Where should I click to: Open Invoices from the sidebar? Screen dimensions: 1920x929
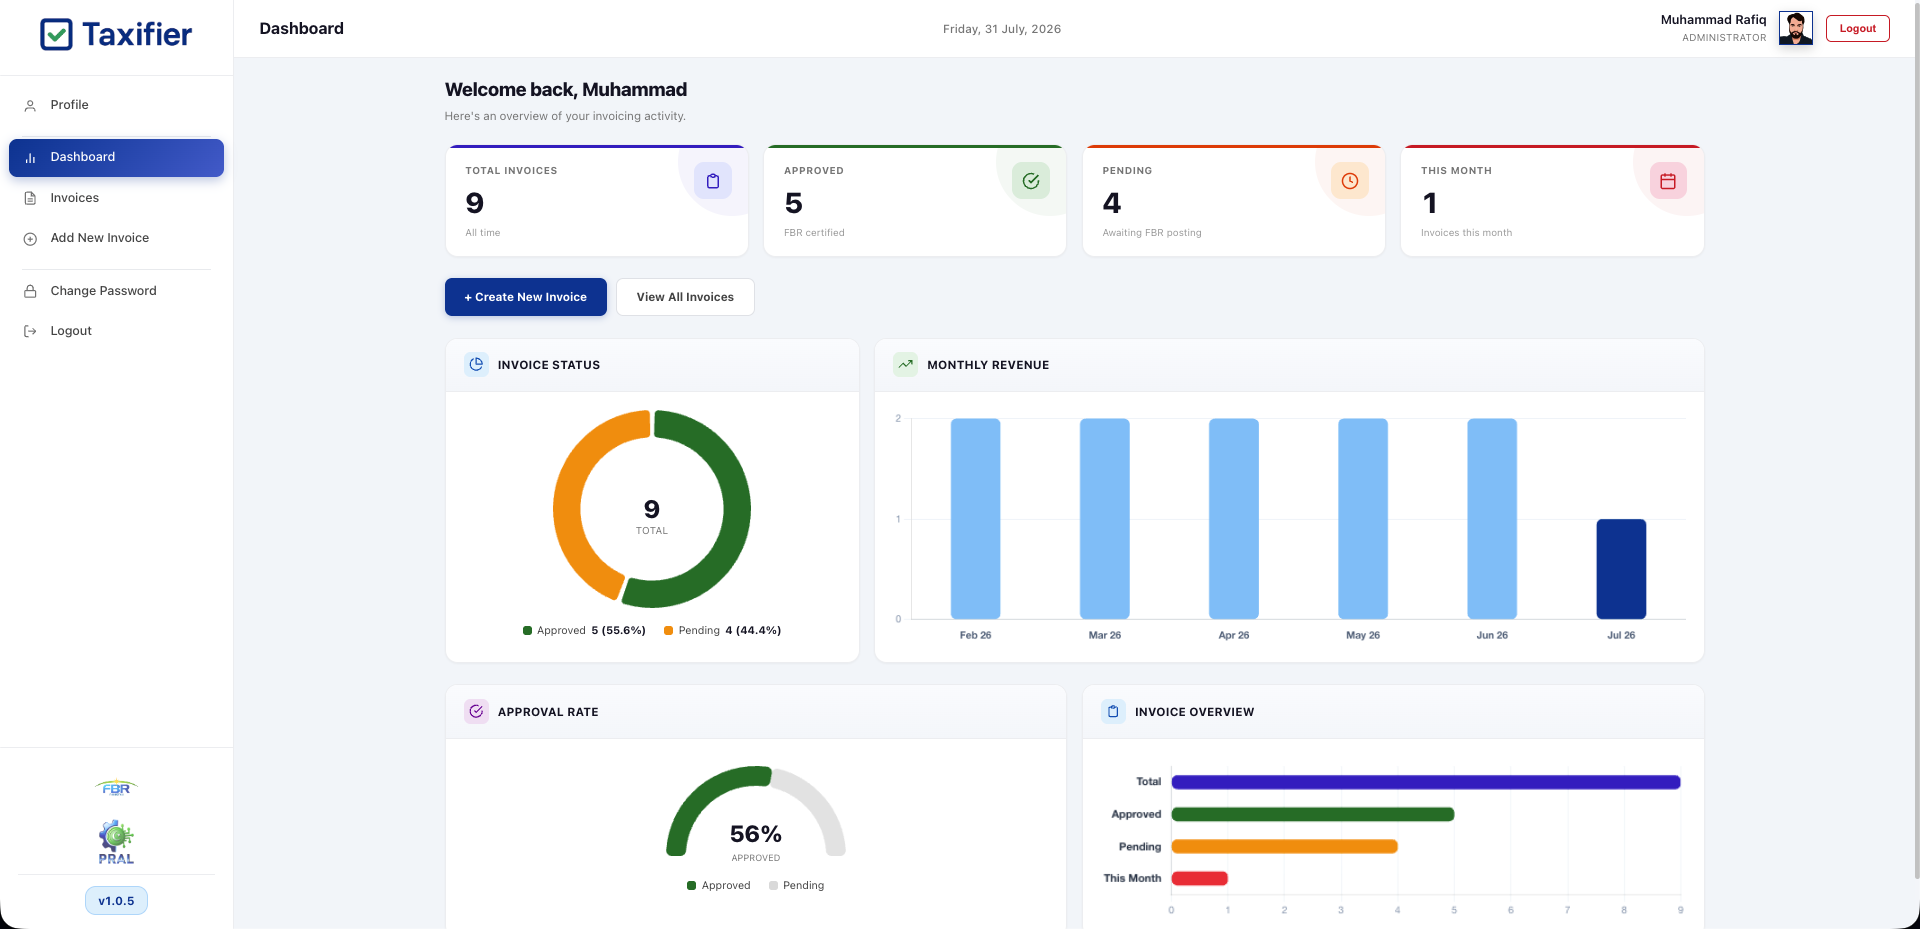click(x=116, y=198)
